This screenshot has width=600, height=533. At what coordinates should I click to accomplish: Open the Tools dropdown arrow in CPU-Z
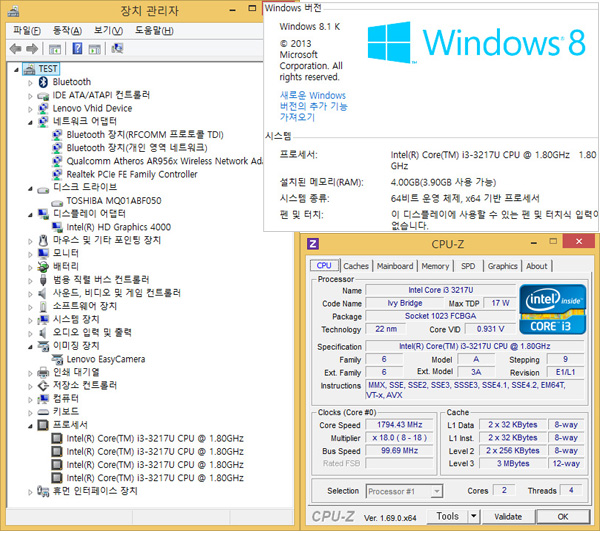[474, 517]
